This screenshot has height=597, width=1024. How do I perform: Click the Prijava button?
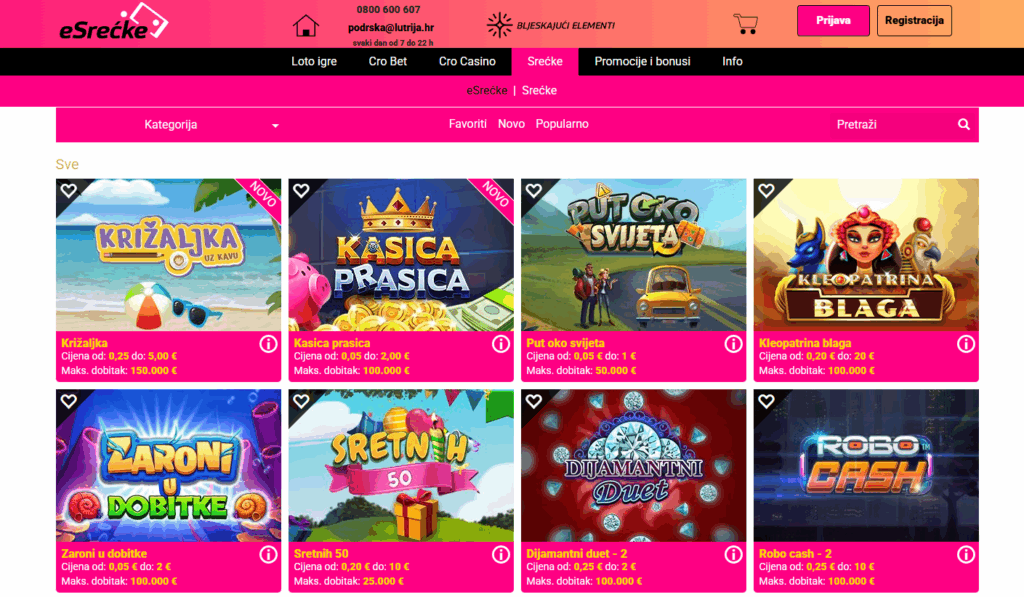[833, 20]
